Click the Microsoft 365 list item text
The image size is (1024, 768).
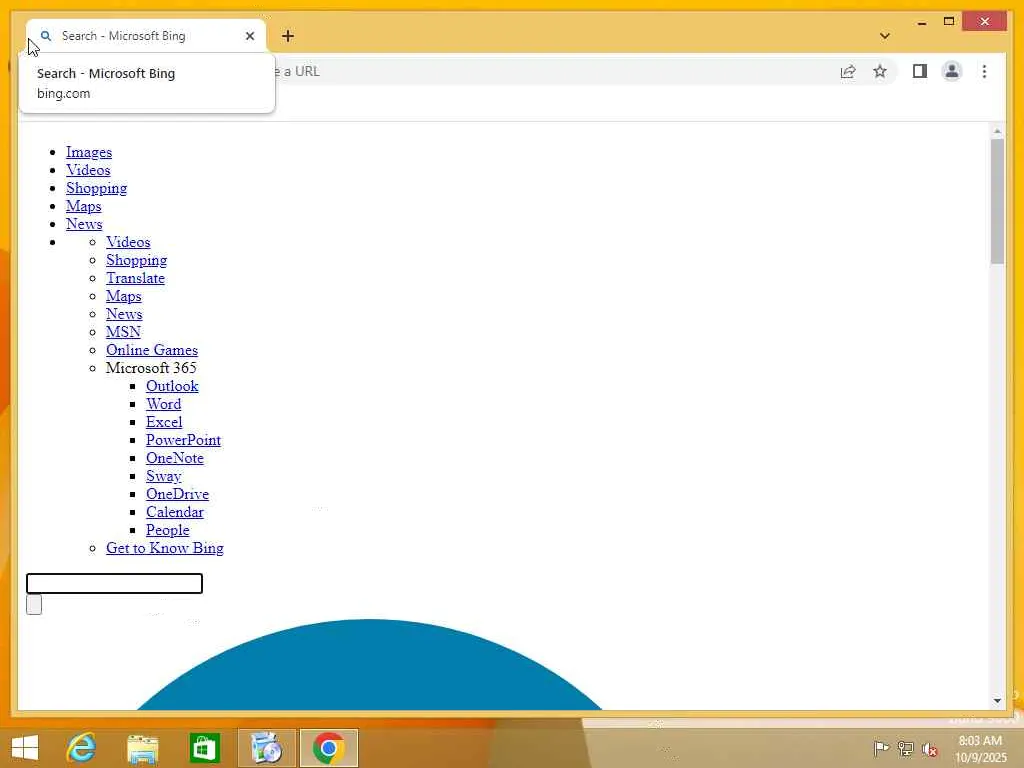coord(151,368)
